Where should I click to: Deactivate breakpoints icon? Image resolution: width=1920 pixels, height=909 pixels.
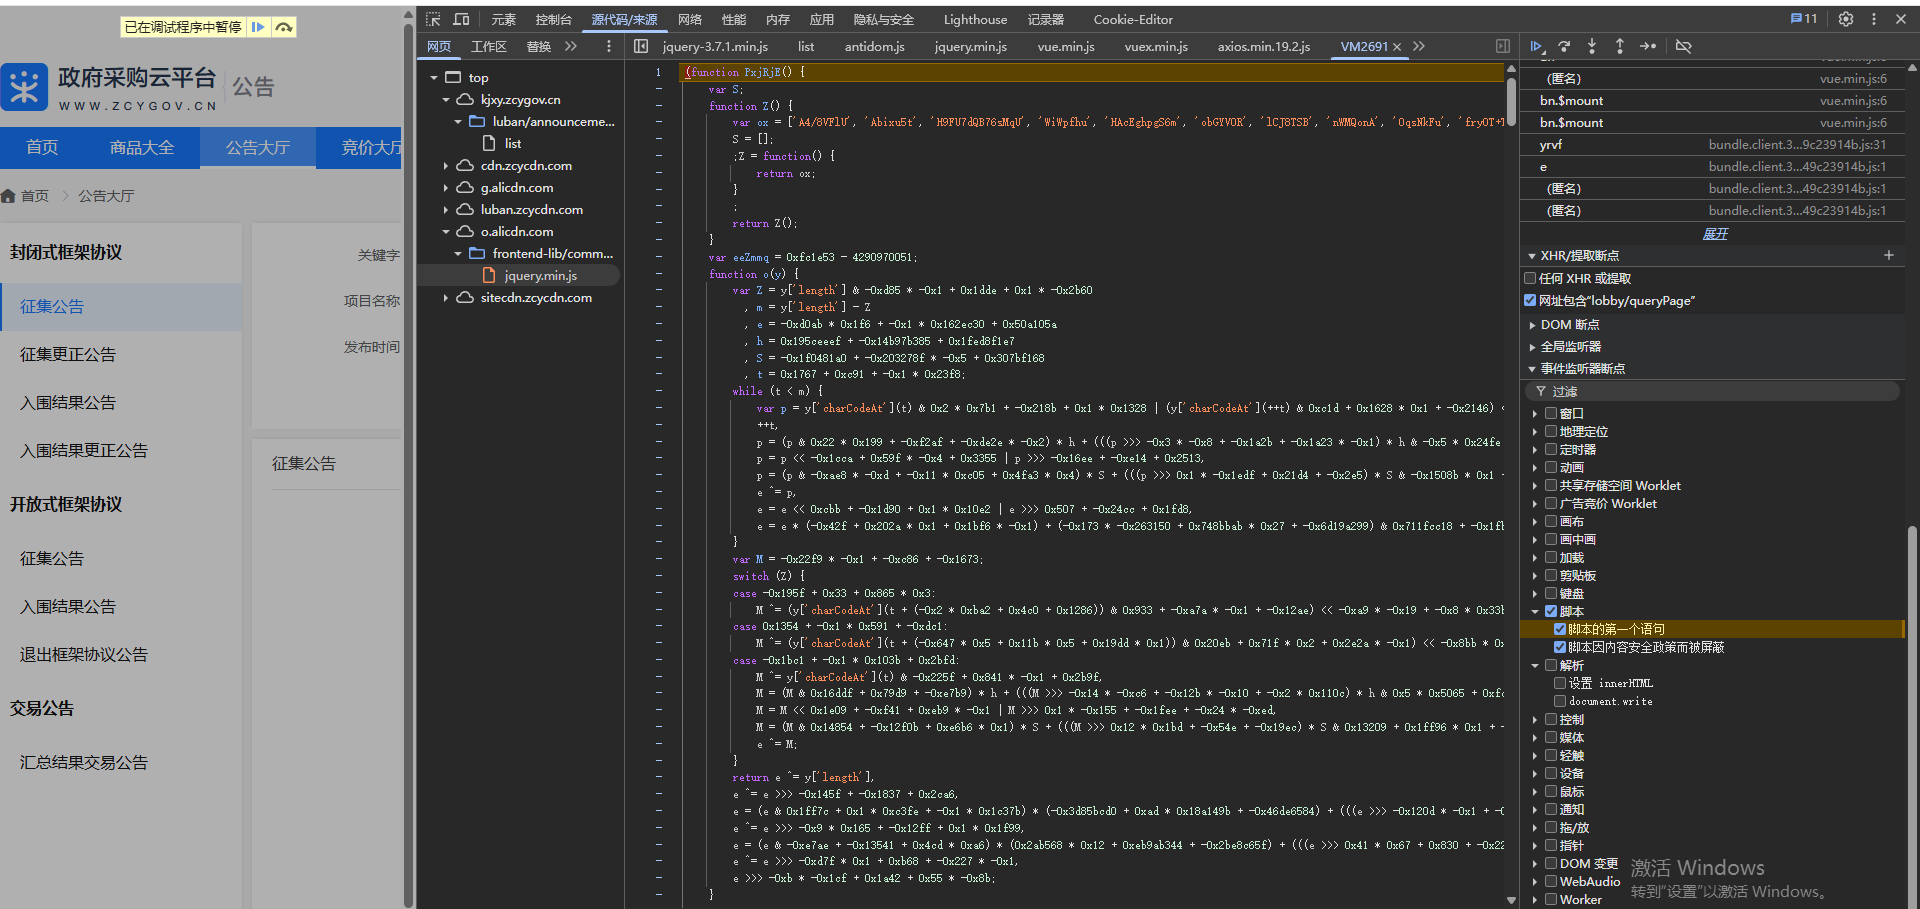click(x=1684, y=46)
